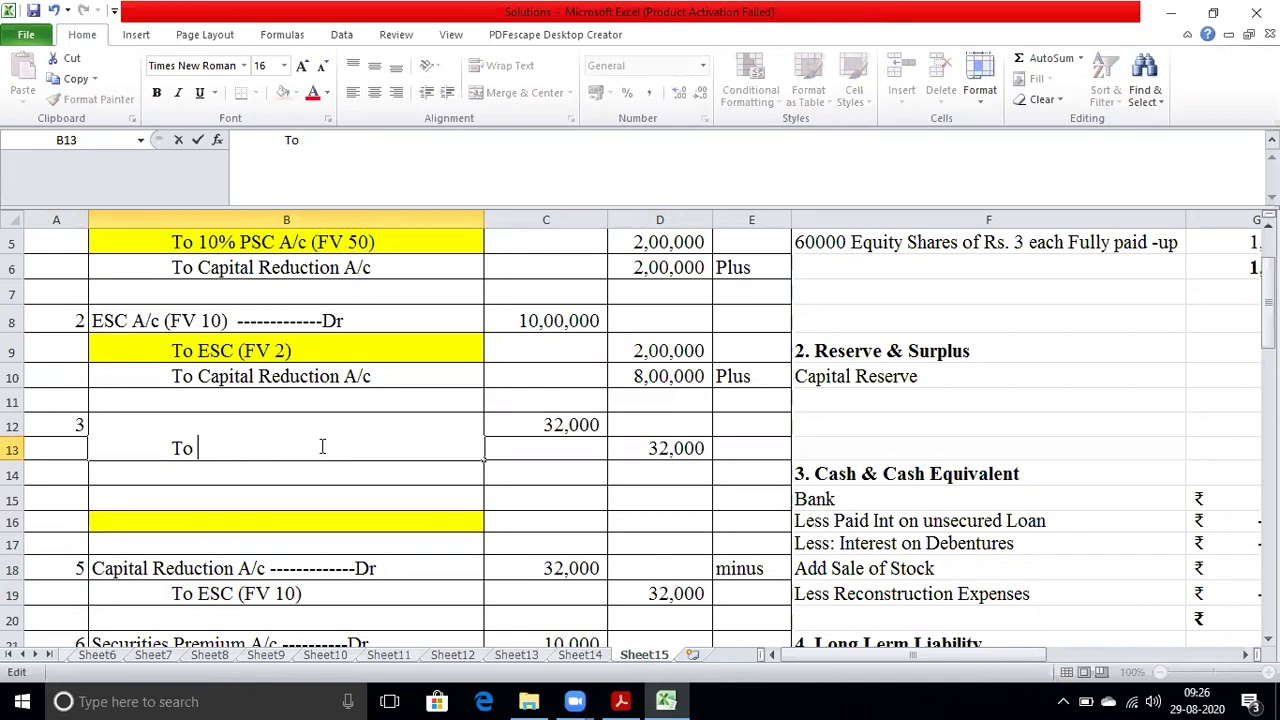1280x720 pixels.
Task: Click the Align Text Left icon
Action: (352, 93)
